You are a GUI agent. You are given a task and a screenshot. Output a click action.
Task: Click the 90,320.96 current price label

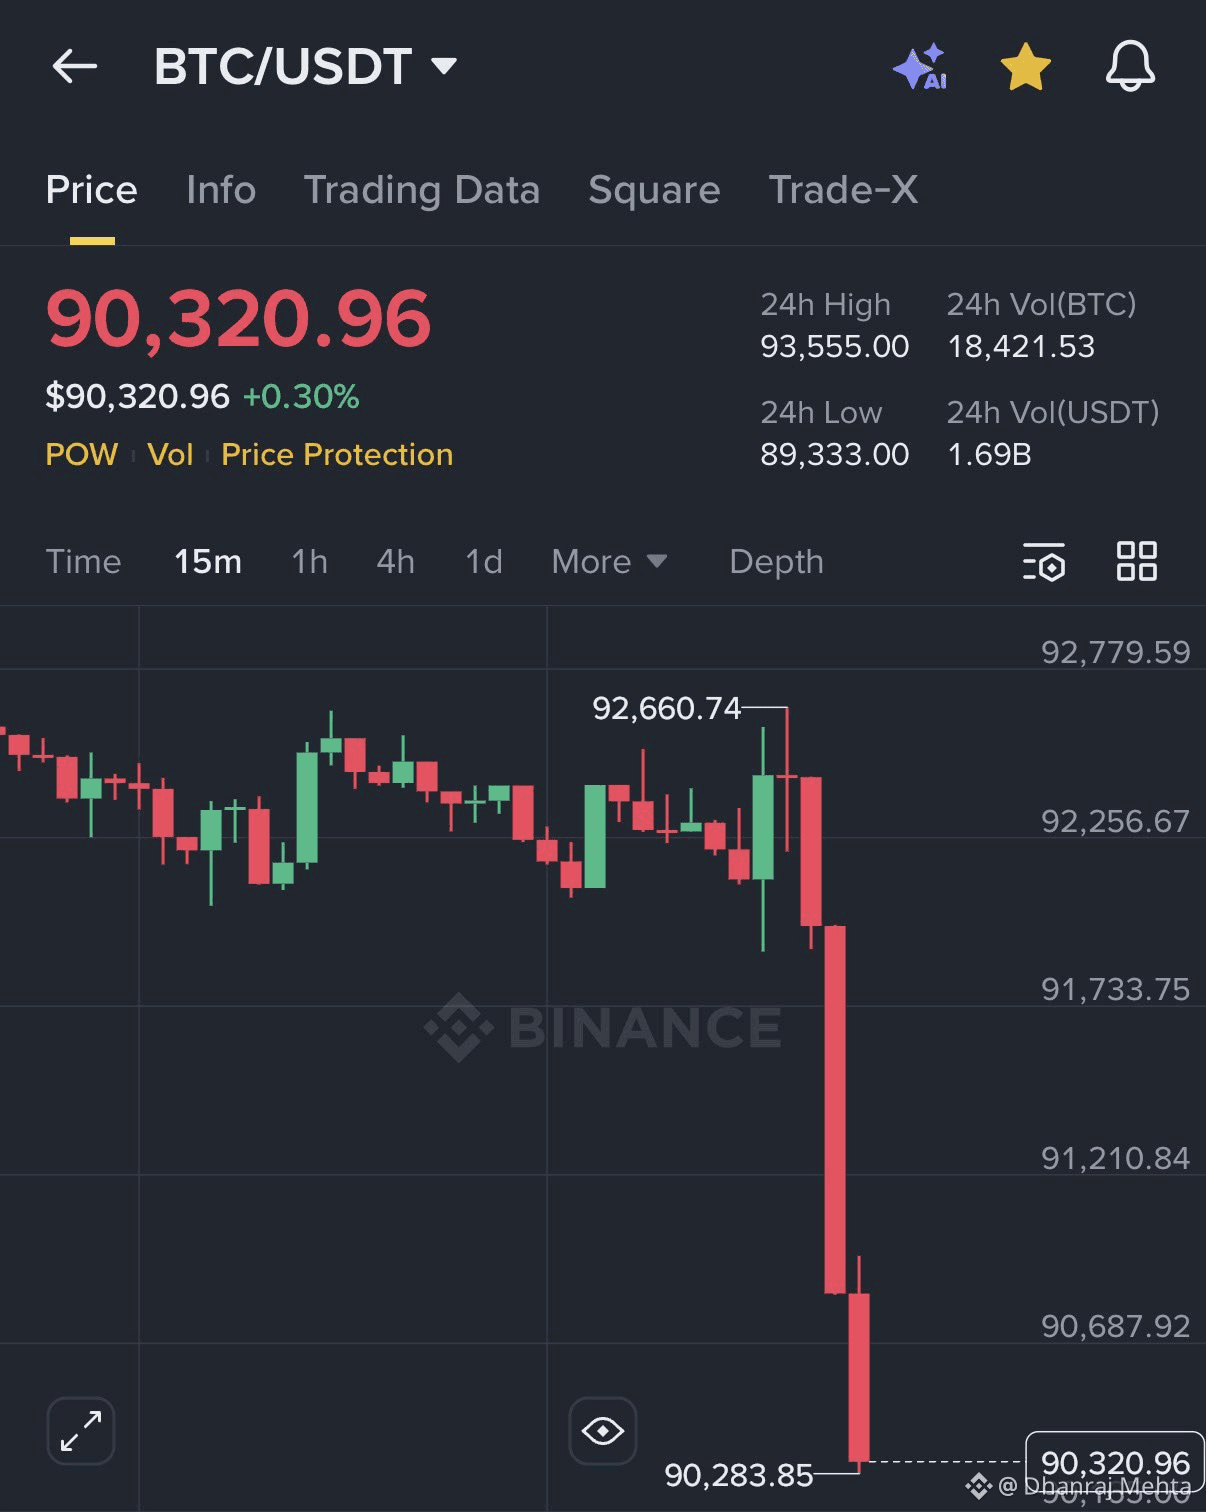(1115, 1462)
